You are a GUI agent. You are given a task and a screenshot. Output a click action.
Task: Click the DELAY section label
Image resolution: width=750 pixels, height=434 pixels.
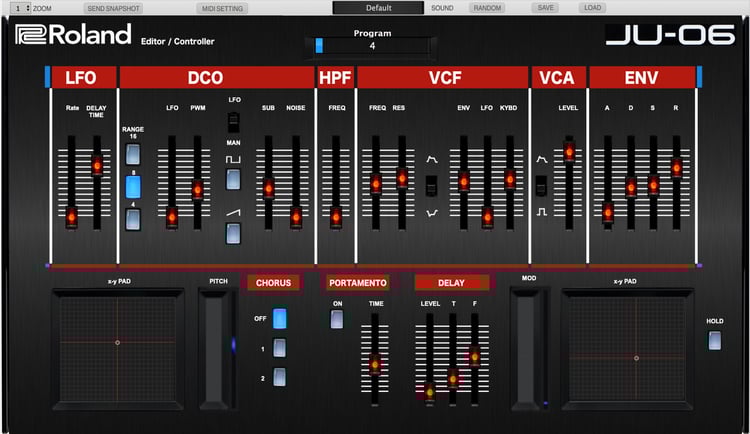(451, 283)
